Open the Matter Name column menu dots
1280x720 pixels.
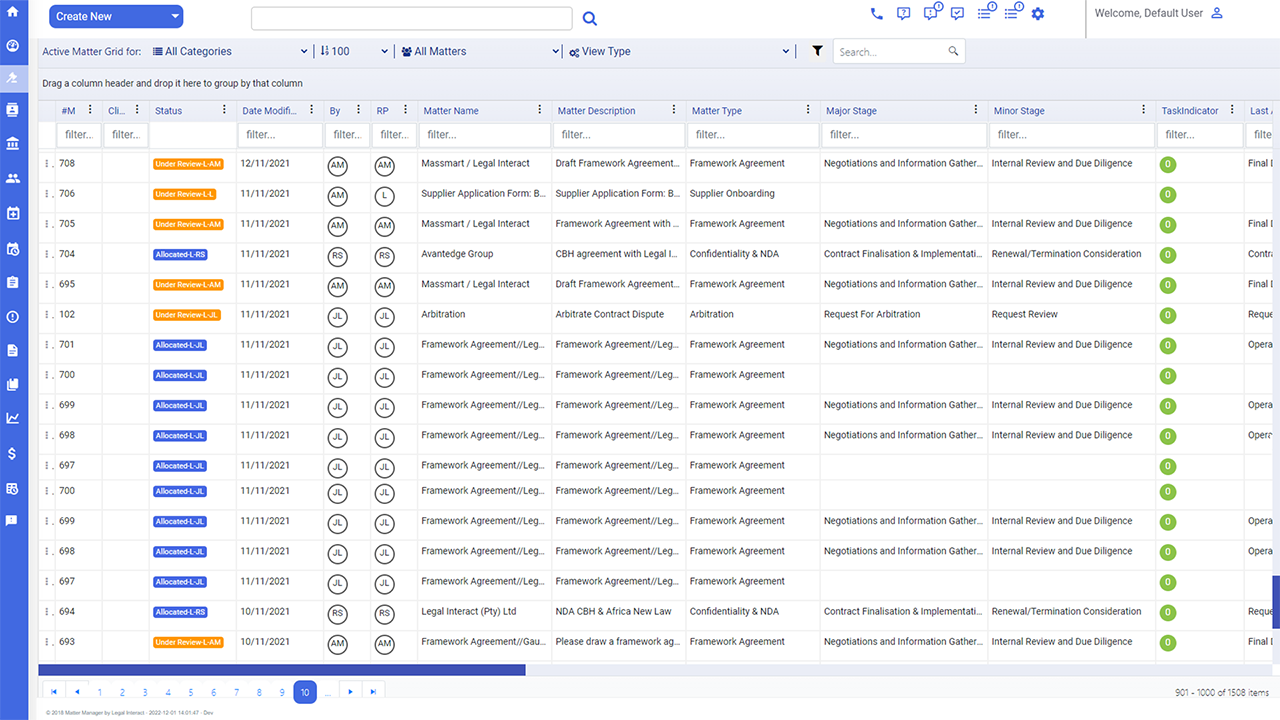click(539, 110)
